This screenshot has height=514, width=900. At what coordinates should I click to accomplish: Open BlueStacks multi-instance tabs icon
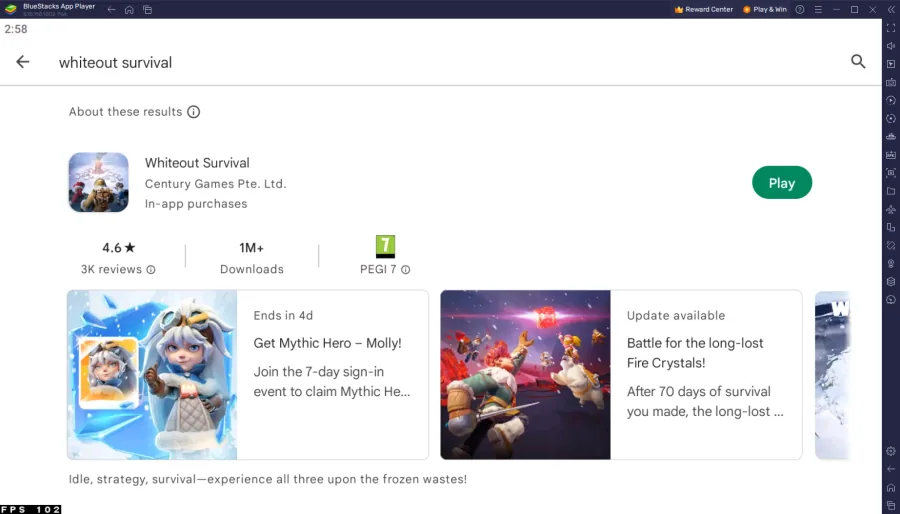coord(148,10)
